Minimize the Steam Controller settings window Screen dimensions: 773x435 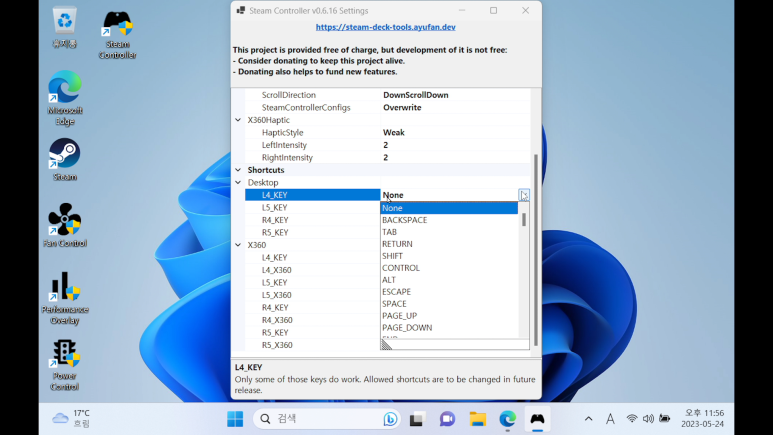[462, 10]
